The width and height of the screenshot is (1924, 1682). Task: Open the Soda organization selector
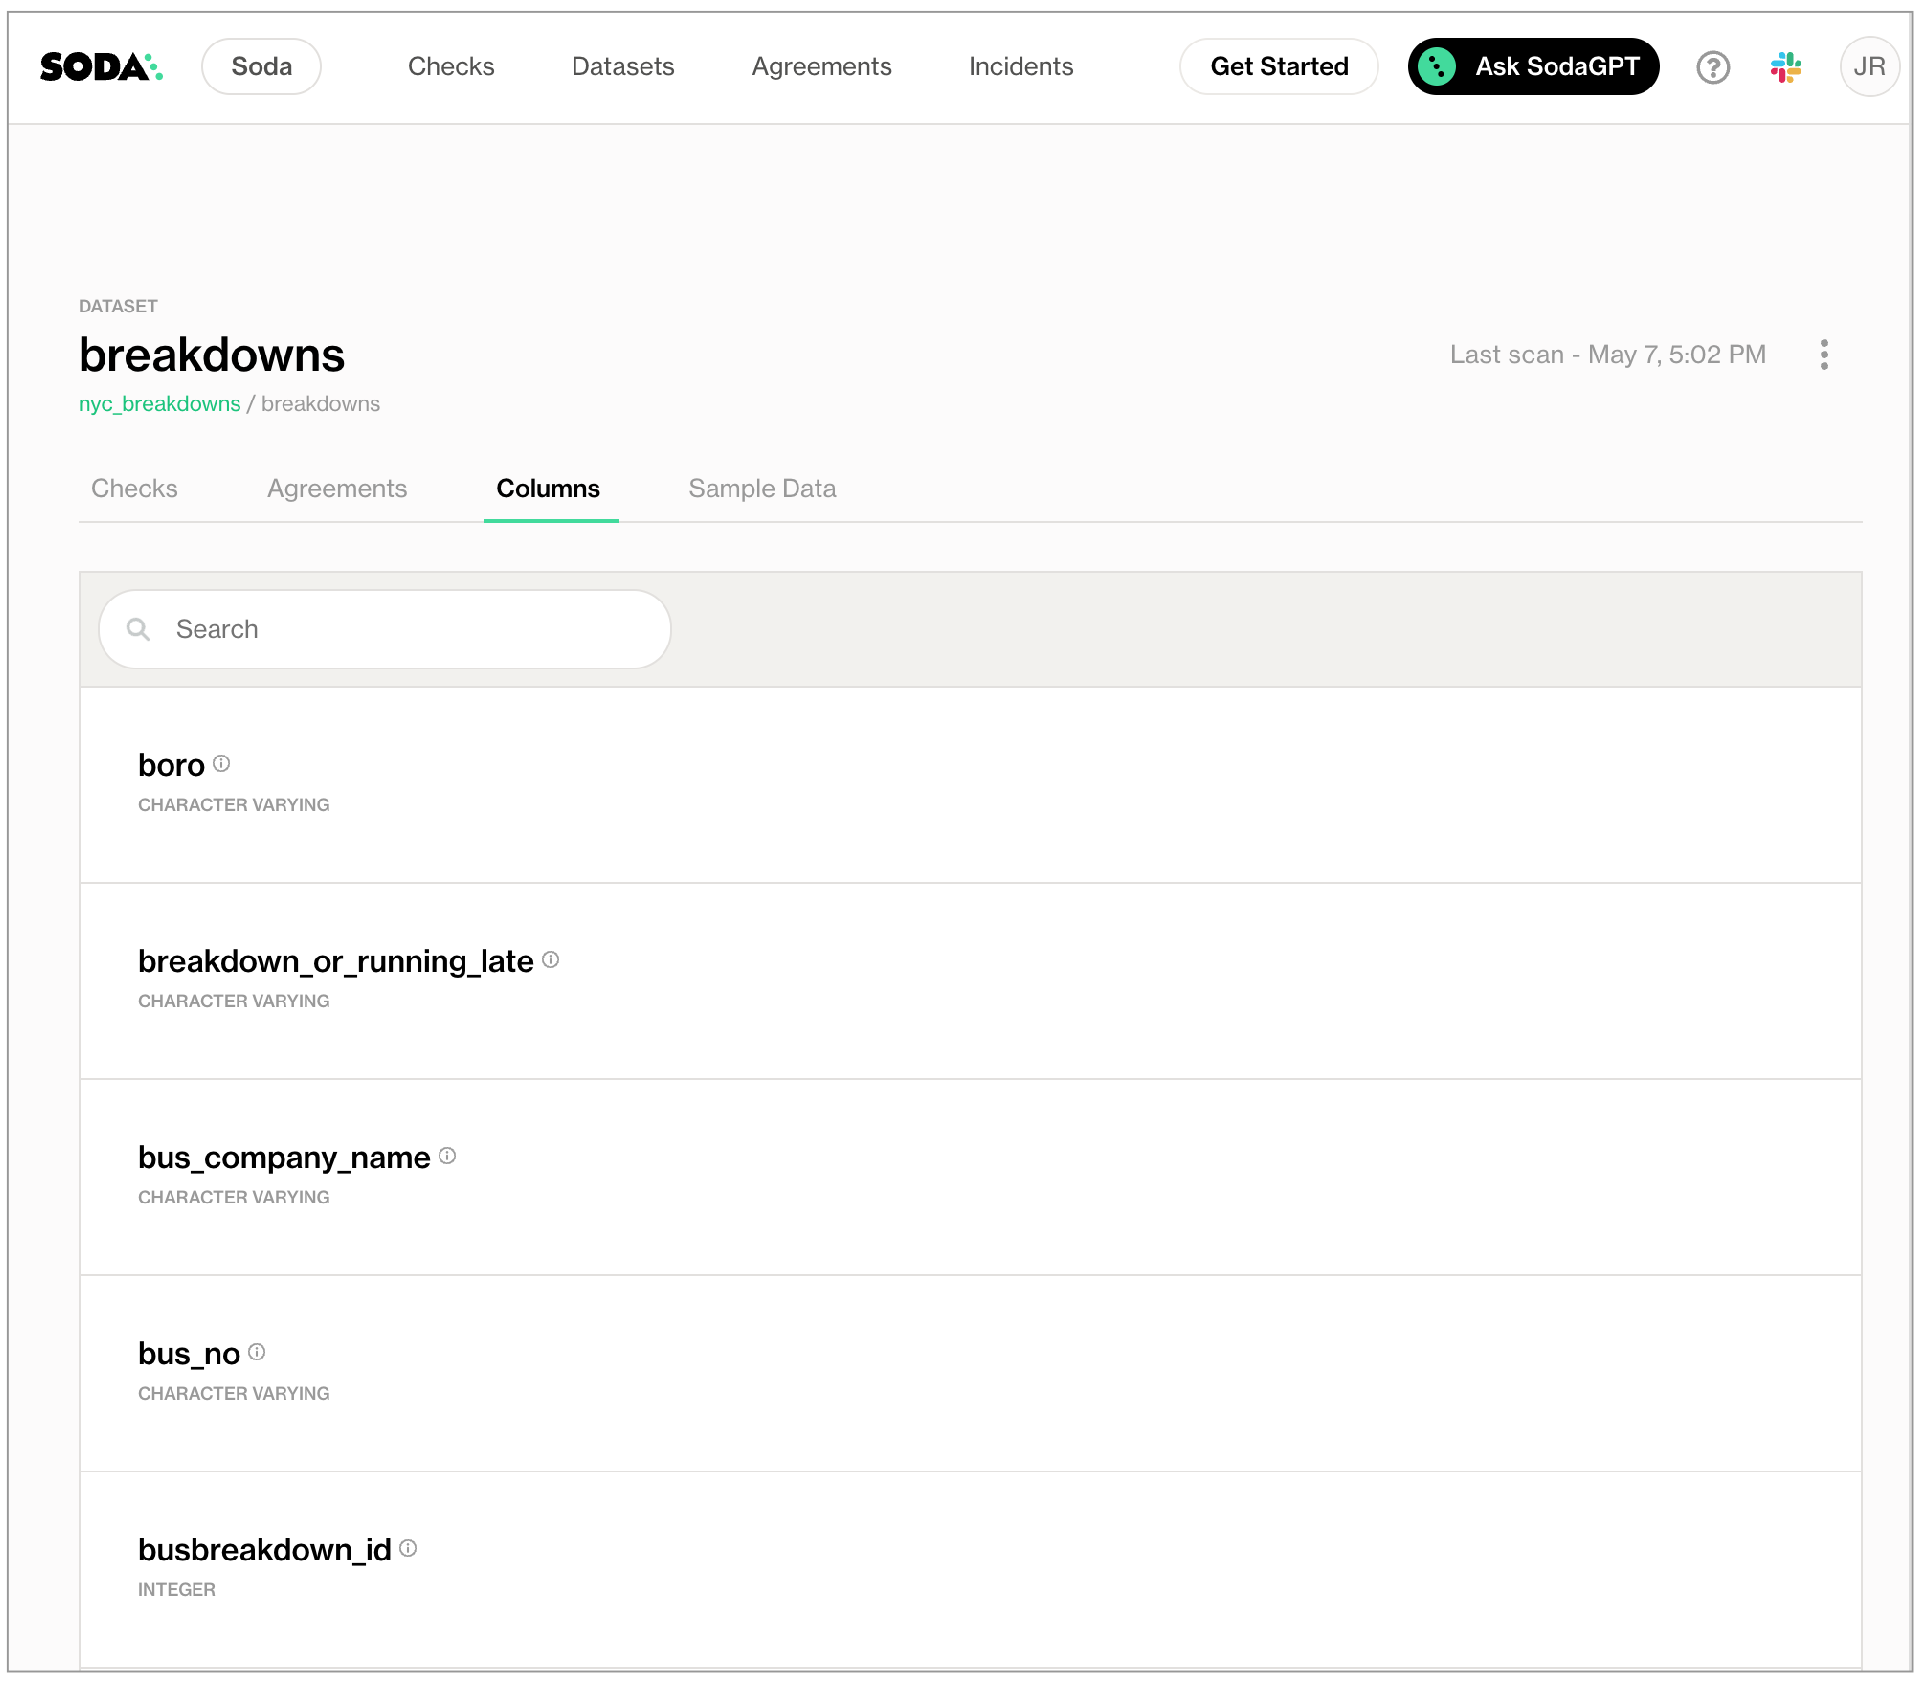(x=261, y=67)
